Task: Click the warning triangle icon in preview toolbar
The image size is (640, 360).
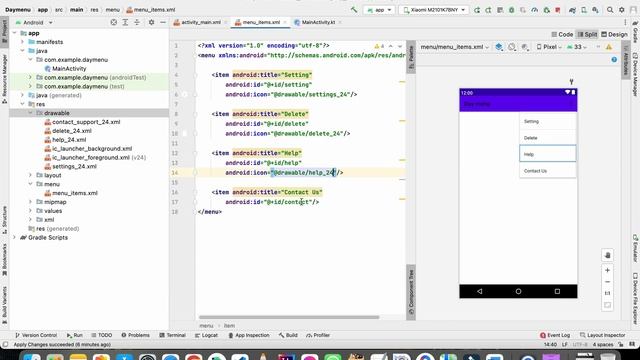Action: click(609, 47)
